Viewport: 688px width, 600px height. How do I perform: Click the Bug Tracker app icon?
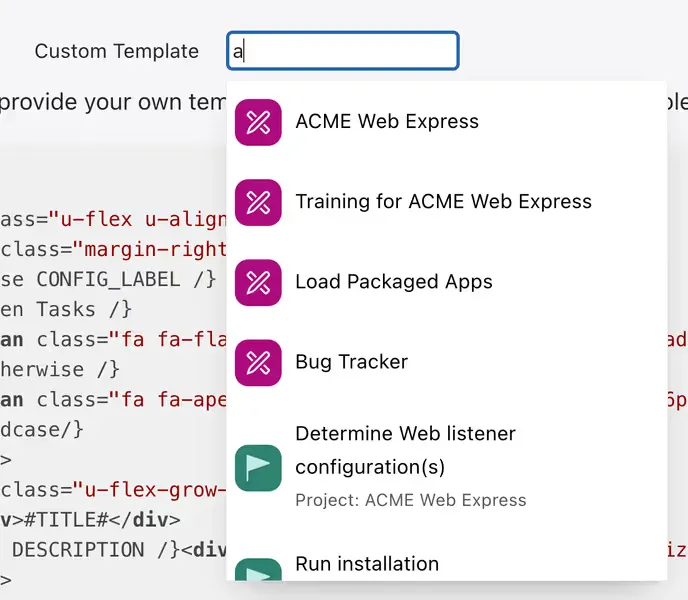pyautogui.click(x=258, y=363)
